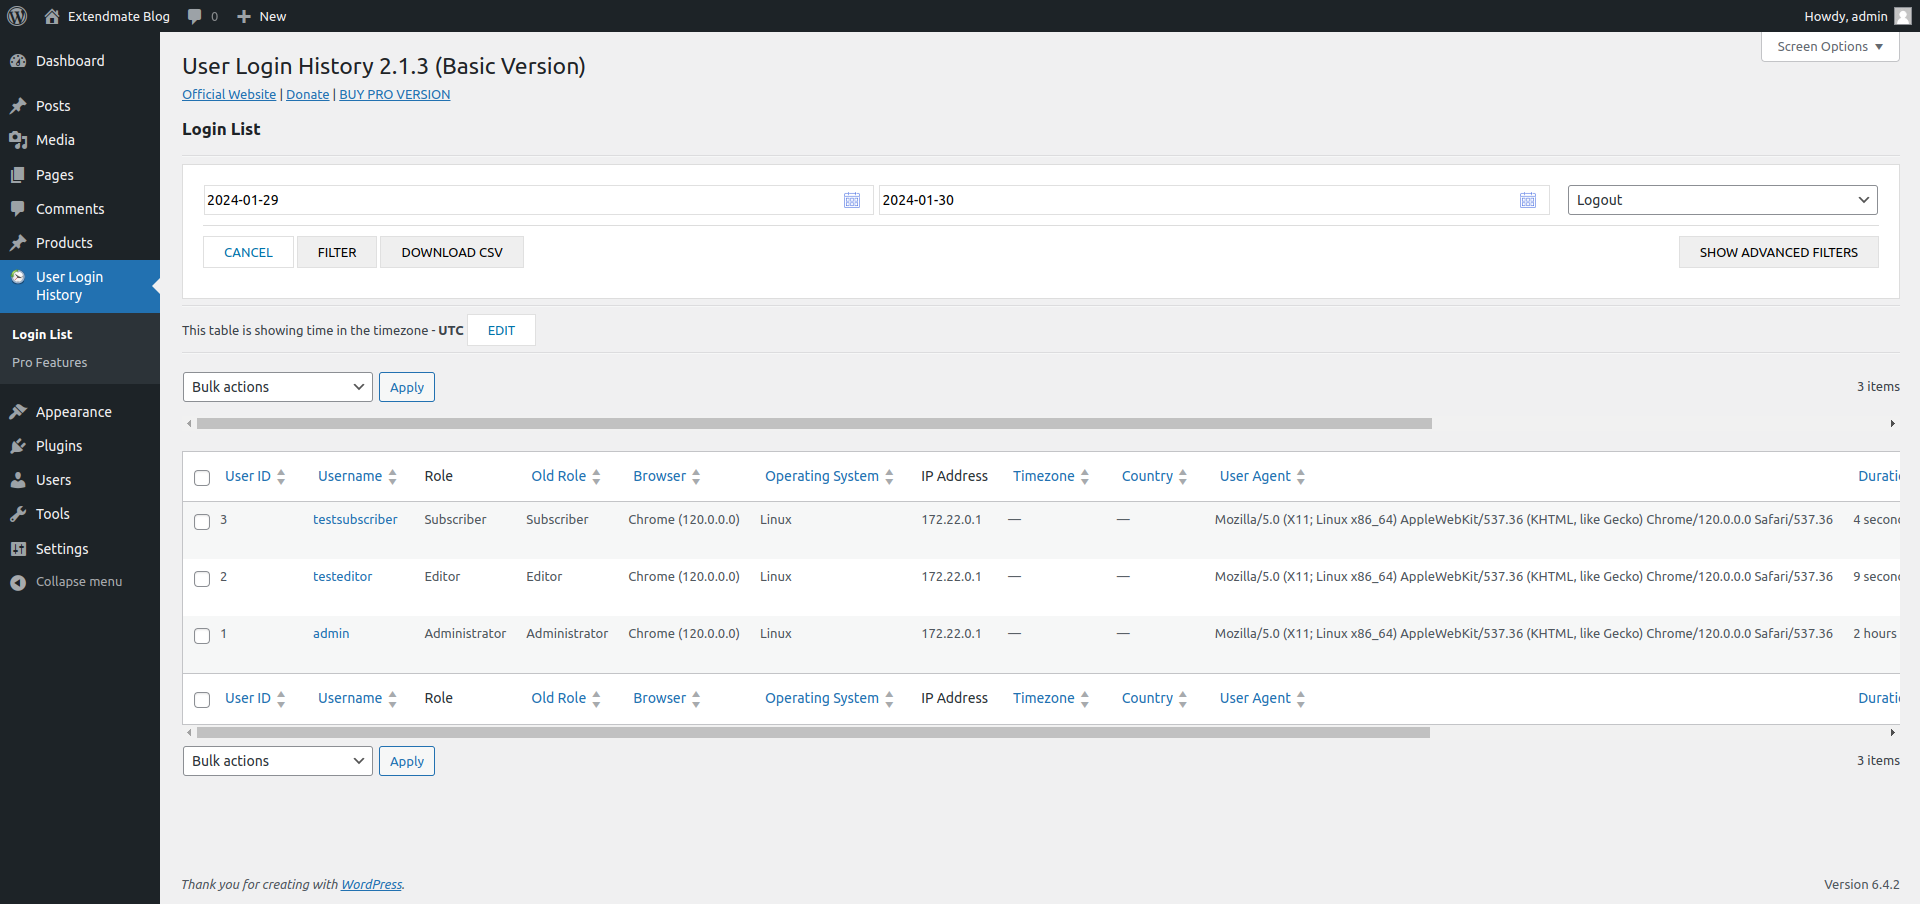
Task: Click the sort arrows beside Browser column
Action: (x=696, y=477)
